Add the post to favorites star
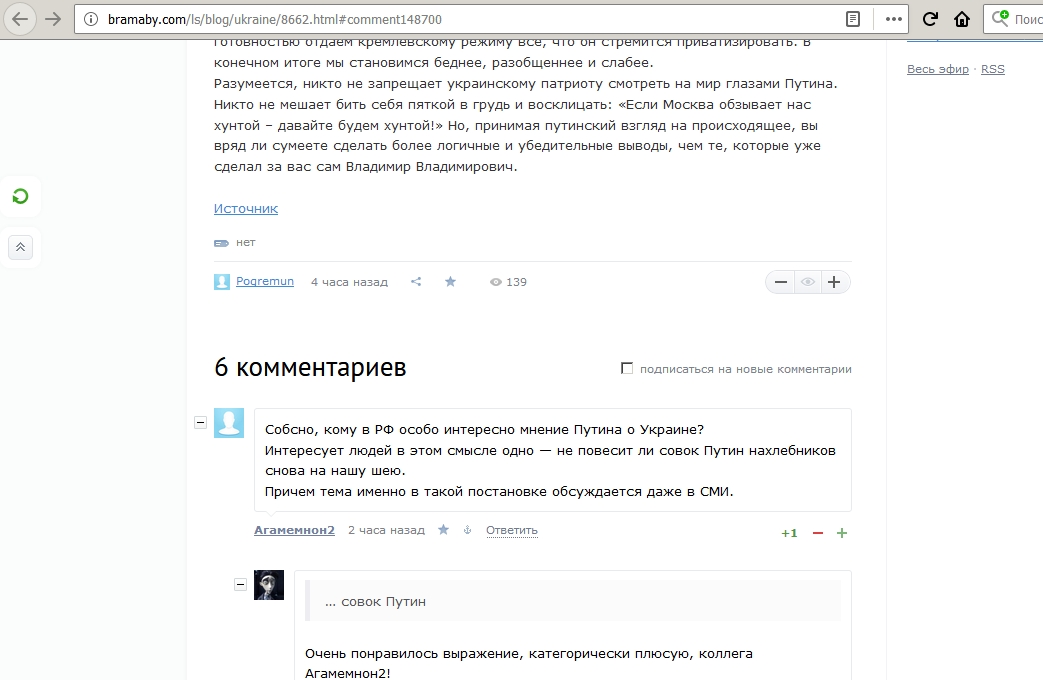 [450, 281]
